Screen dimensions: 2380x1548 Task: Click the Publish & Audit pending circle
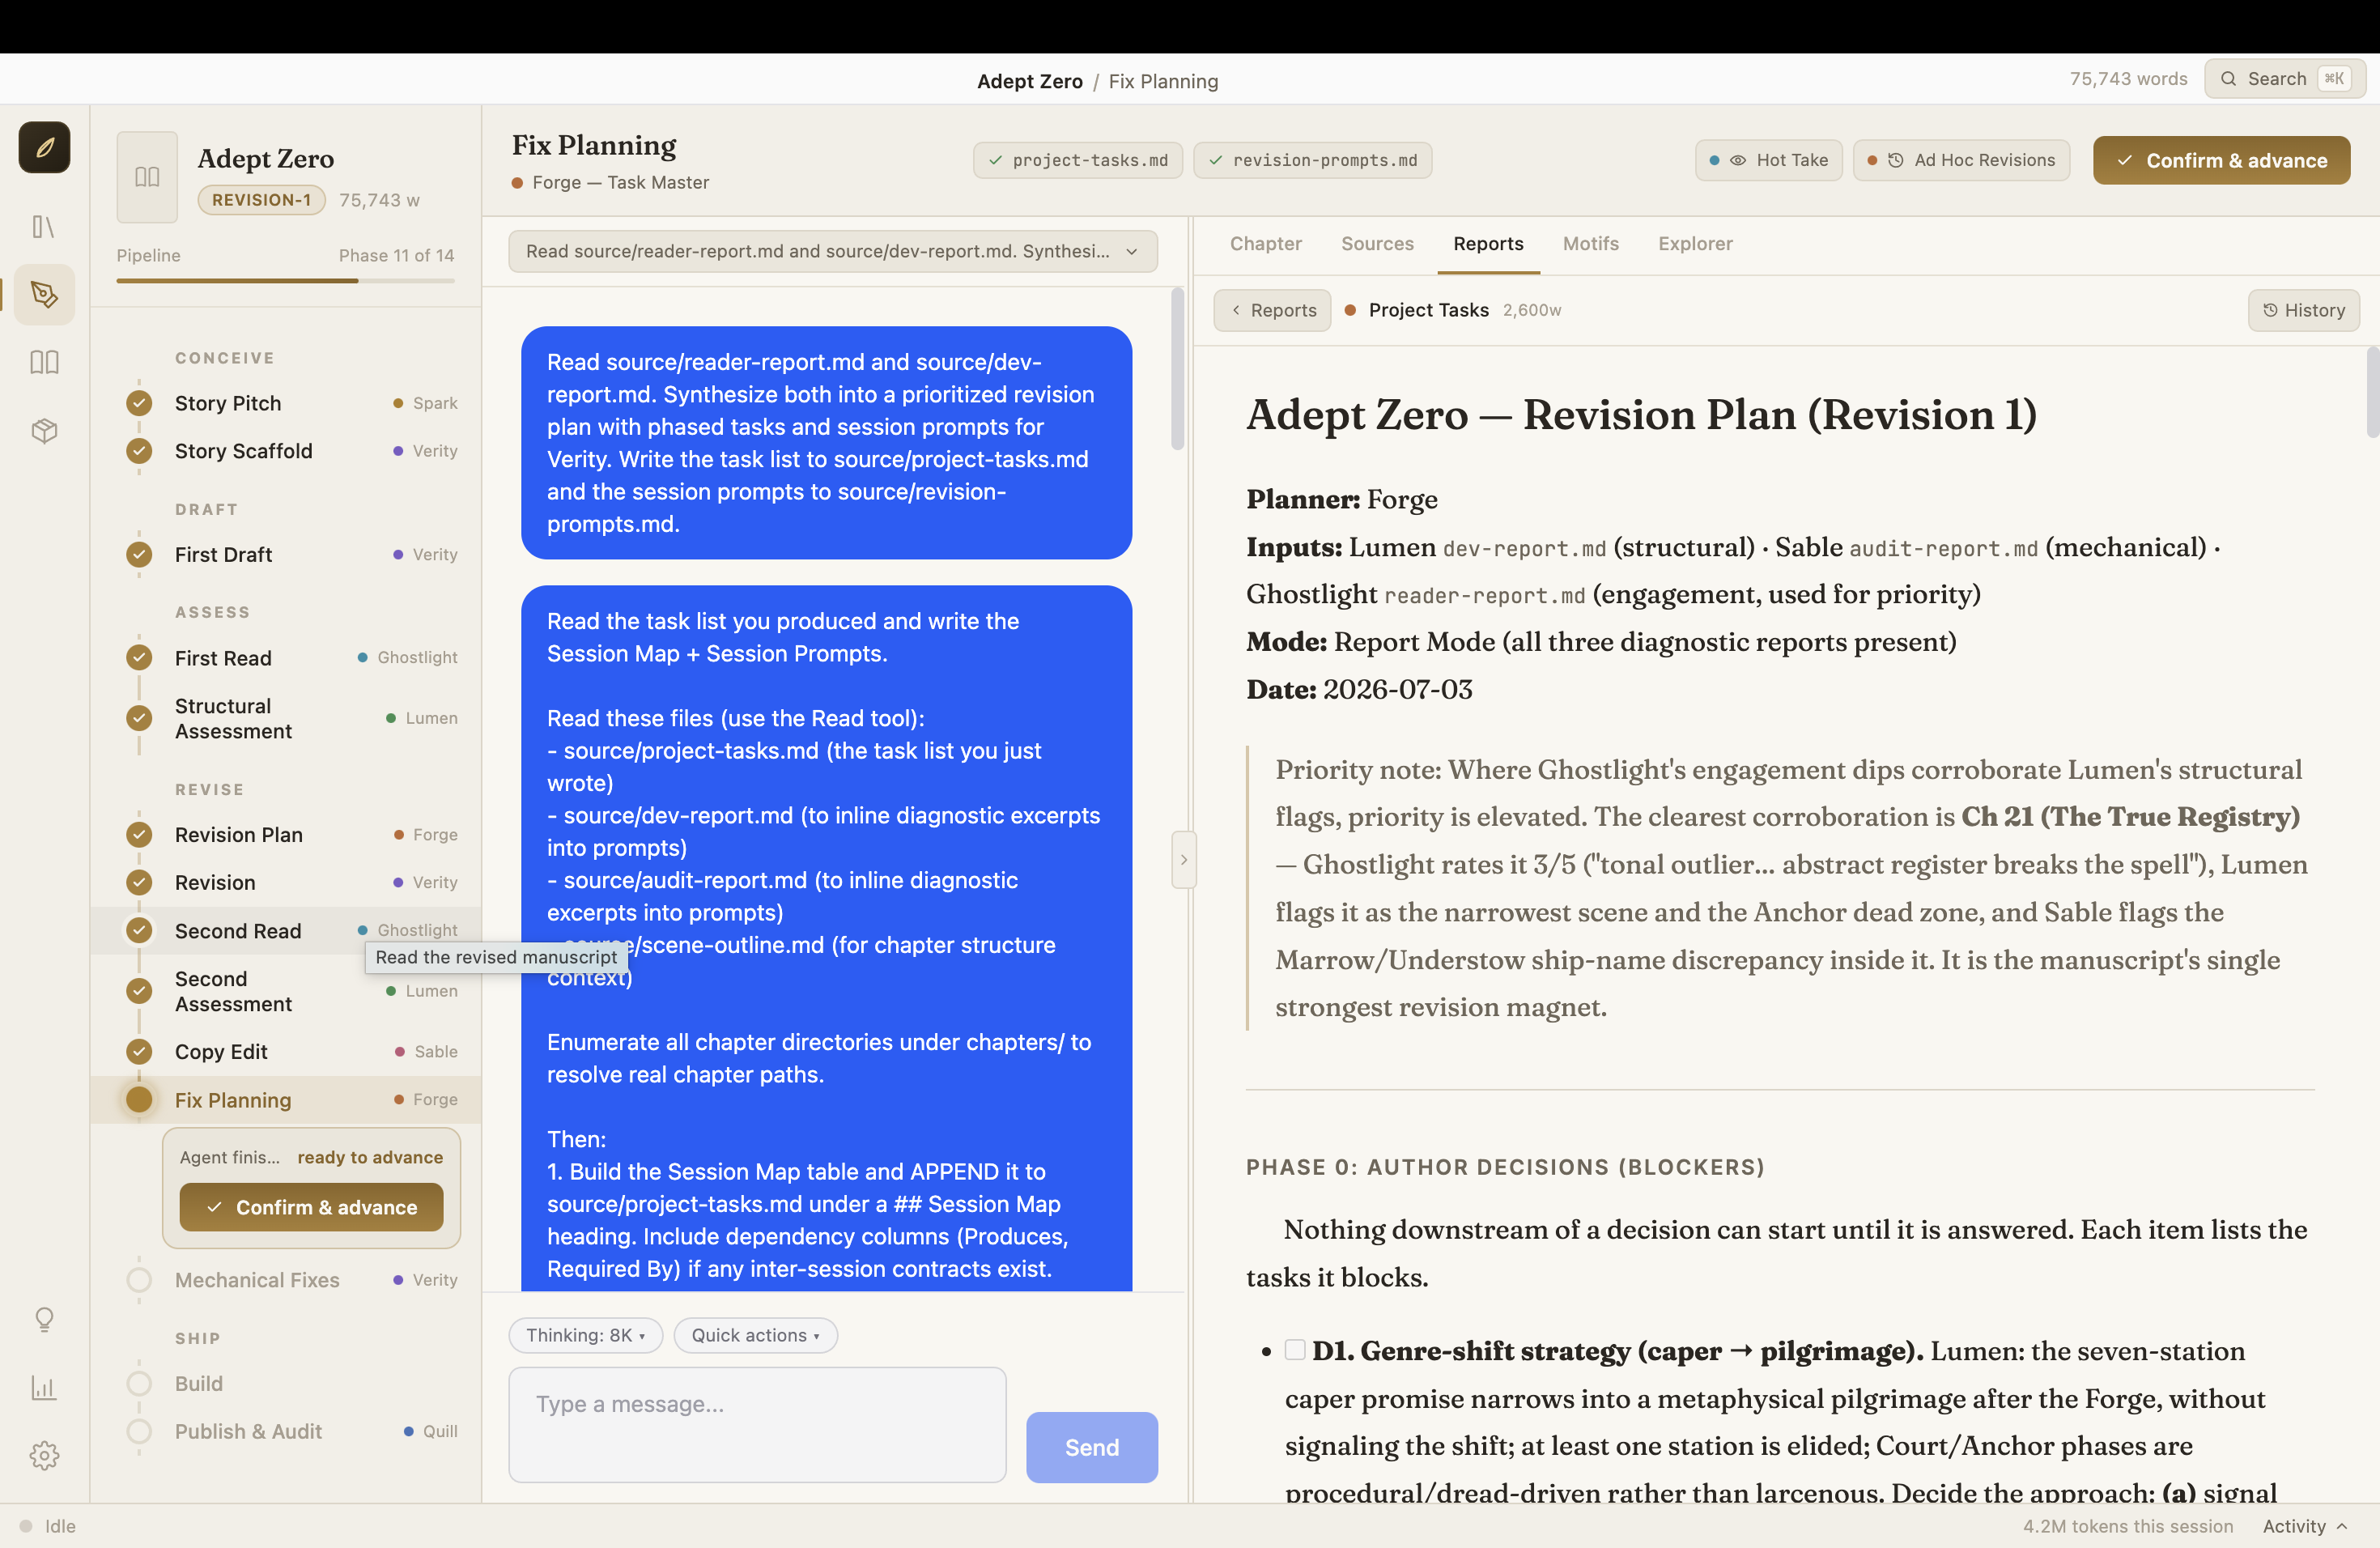pyautogui.click(x=139, y=1432)
